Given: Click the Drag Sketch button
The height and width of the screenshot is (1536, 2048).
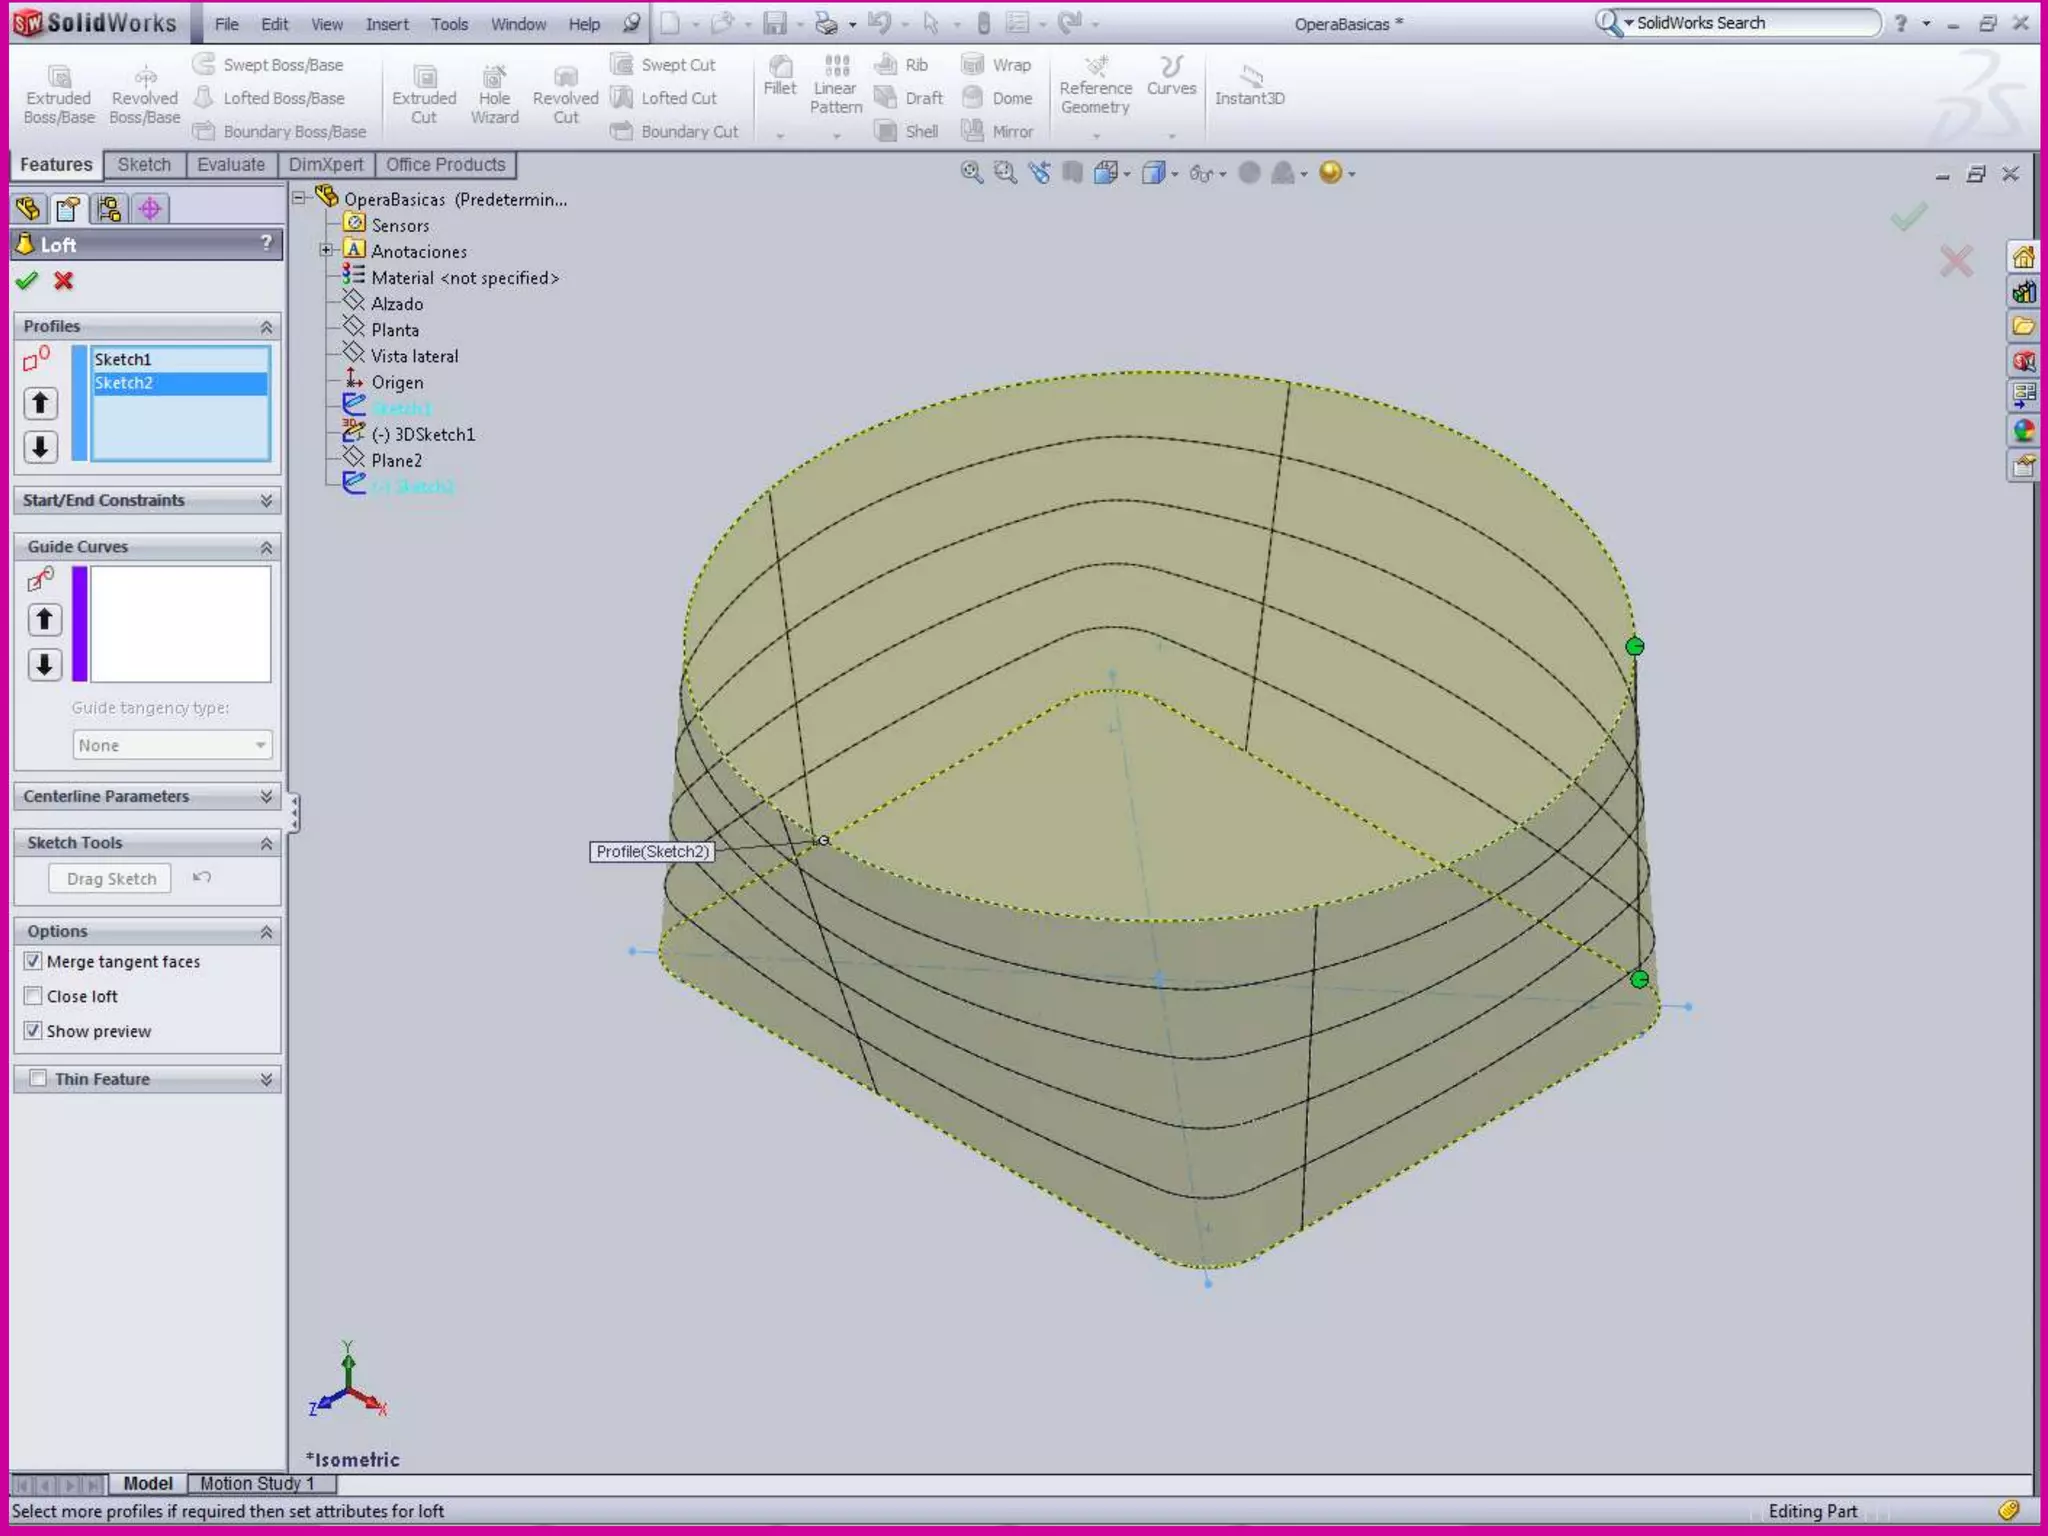Looking at the screenshot, I should (111, 879).
